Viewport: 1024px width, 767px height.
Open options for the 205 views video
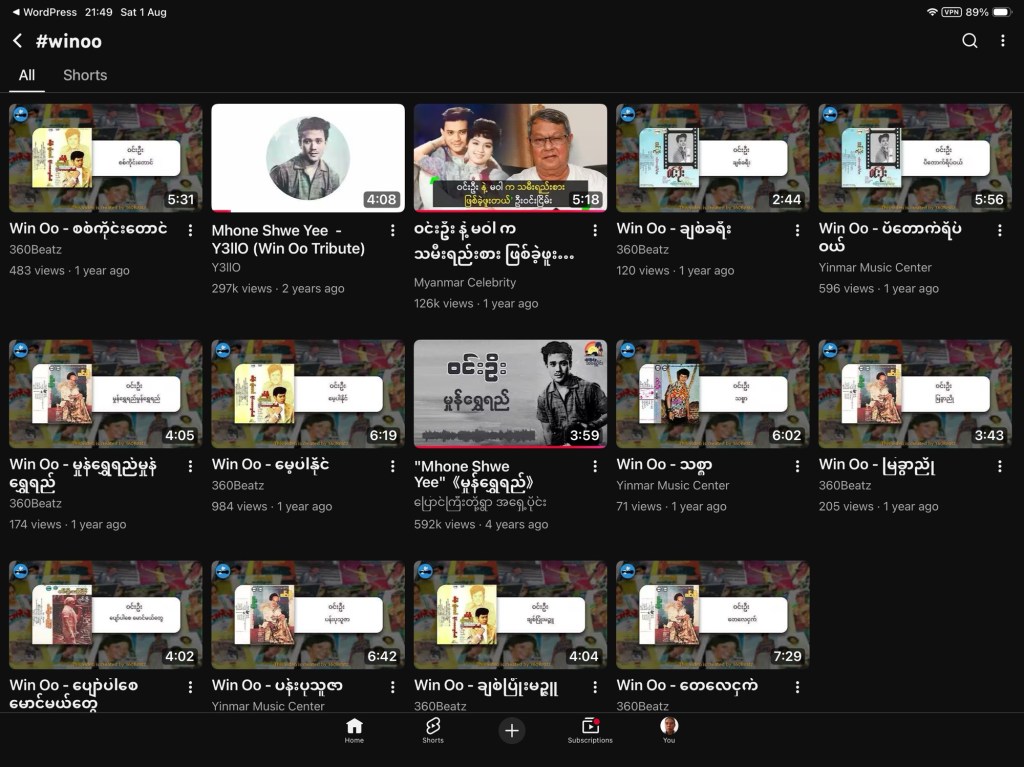pos(1000,466)
